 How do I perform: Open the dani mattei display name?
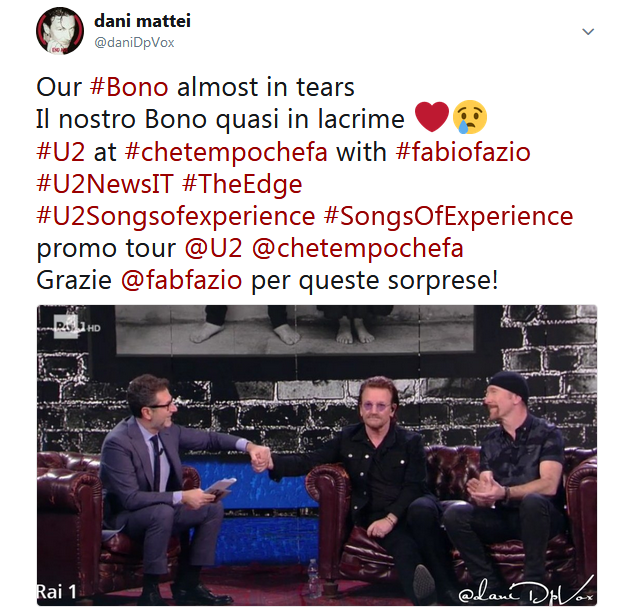coord(142,21)
